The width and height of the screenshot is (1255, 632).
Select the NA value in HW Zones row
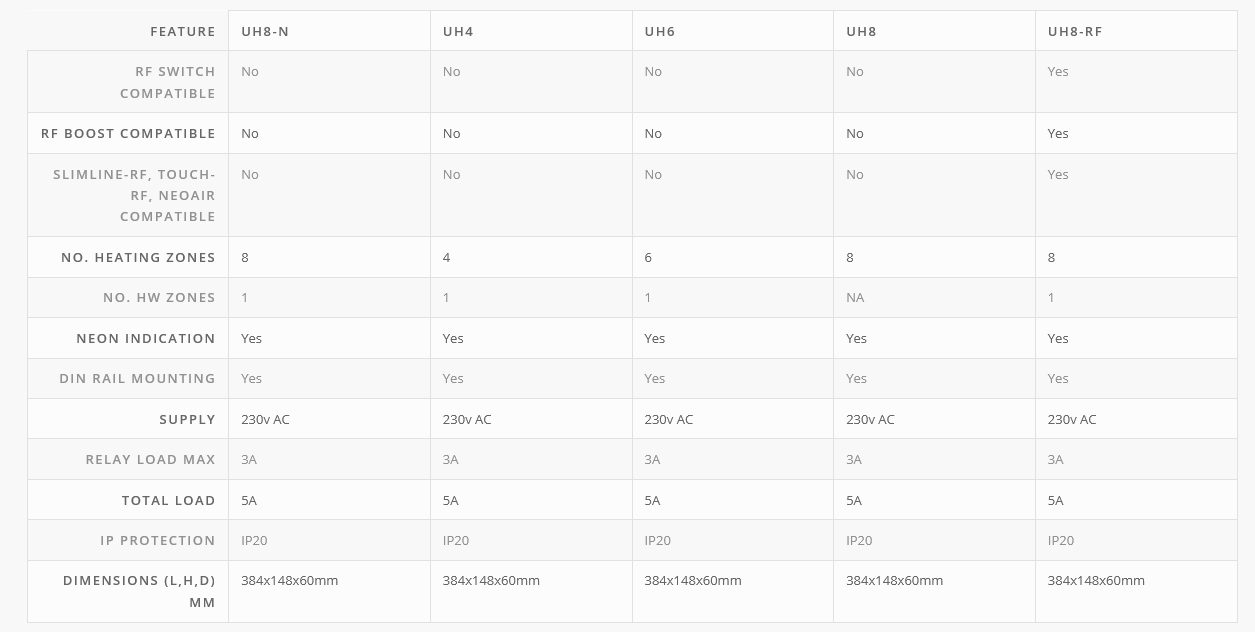tap(855, 297)
